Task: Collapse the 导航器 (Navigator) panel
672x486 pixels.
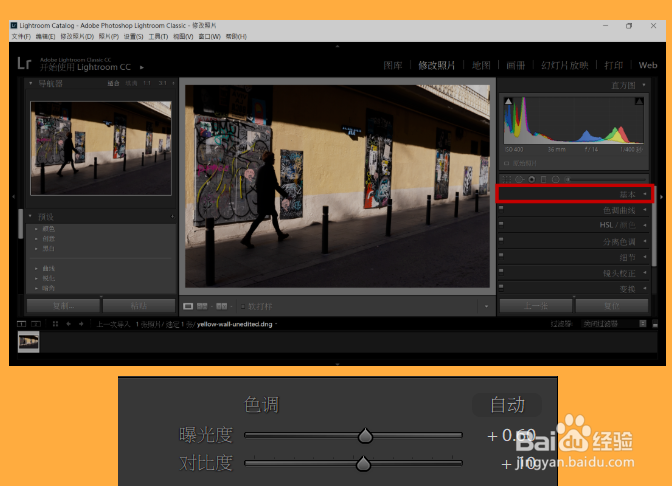Action: coord(30,83)
